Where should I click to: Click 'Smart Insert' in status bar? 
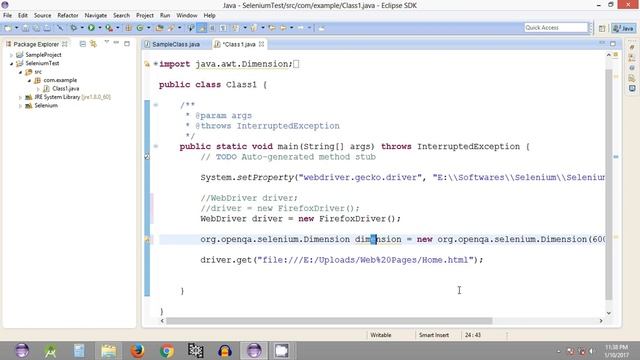[x=434, y=335]
